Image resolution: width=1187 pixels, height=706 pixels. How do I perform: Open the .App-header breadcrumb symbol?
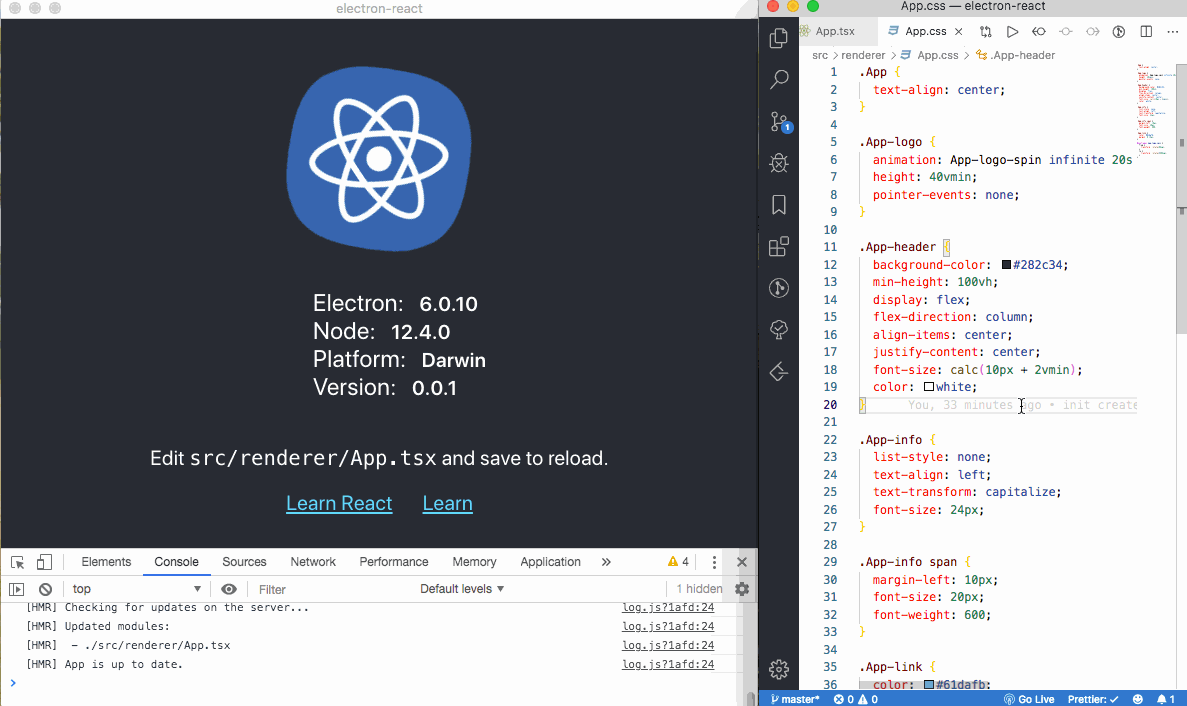[x=1015, y=55]
